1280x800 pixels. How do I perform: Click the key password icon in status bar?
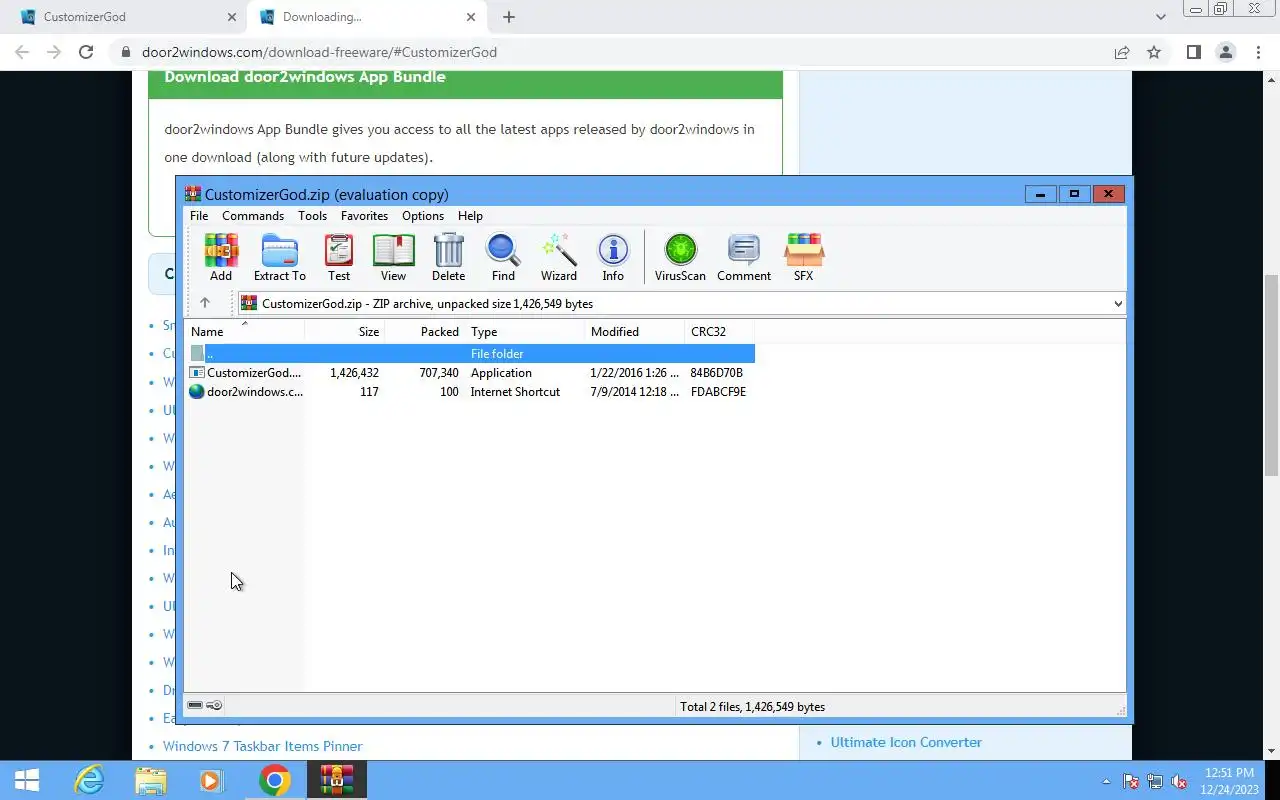(x=214, y=706)
